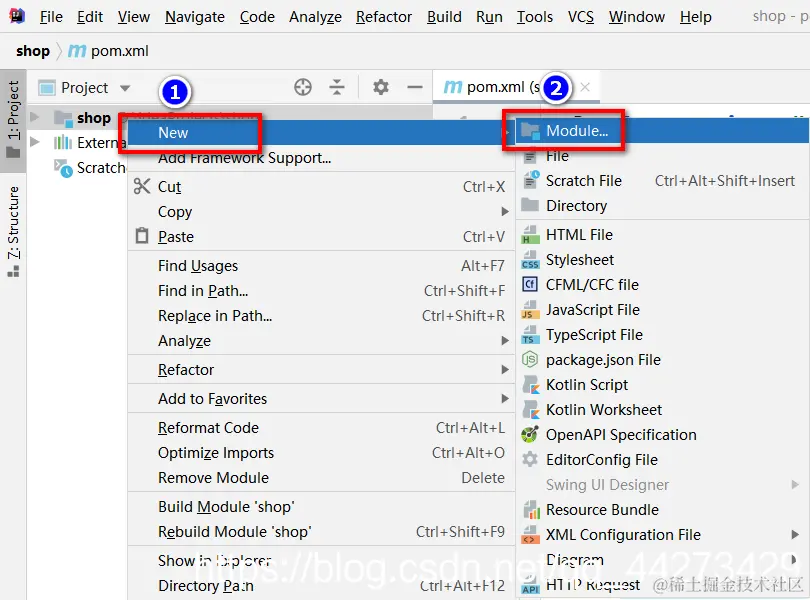Hide the Project panel with minus icon

click(x=414, y=87)
